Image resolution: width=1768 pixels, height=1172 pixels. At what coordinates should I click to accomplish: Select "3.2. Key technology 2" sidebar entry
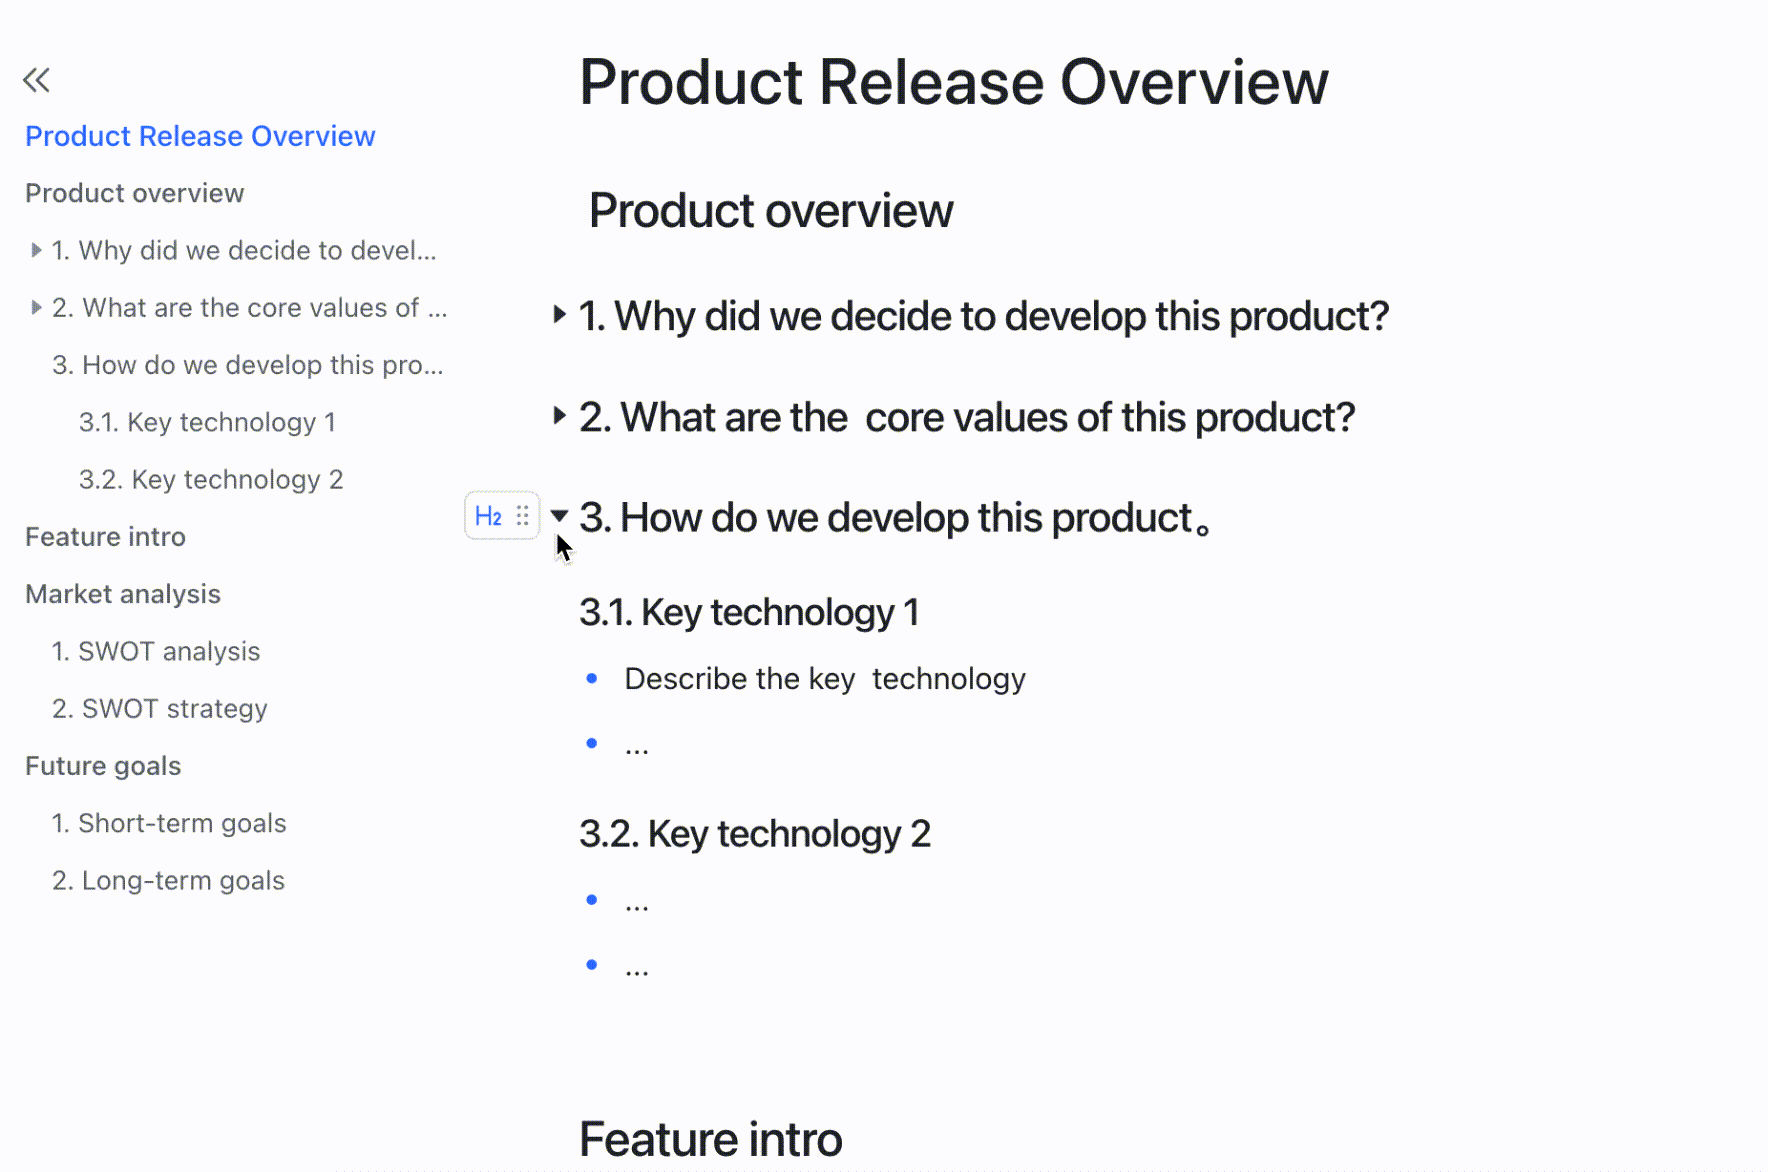click(x=211, y=479)
